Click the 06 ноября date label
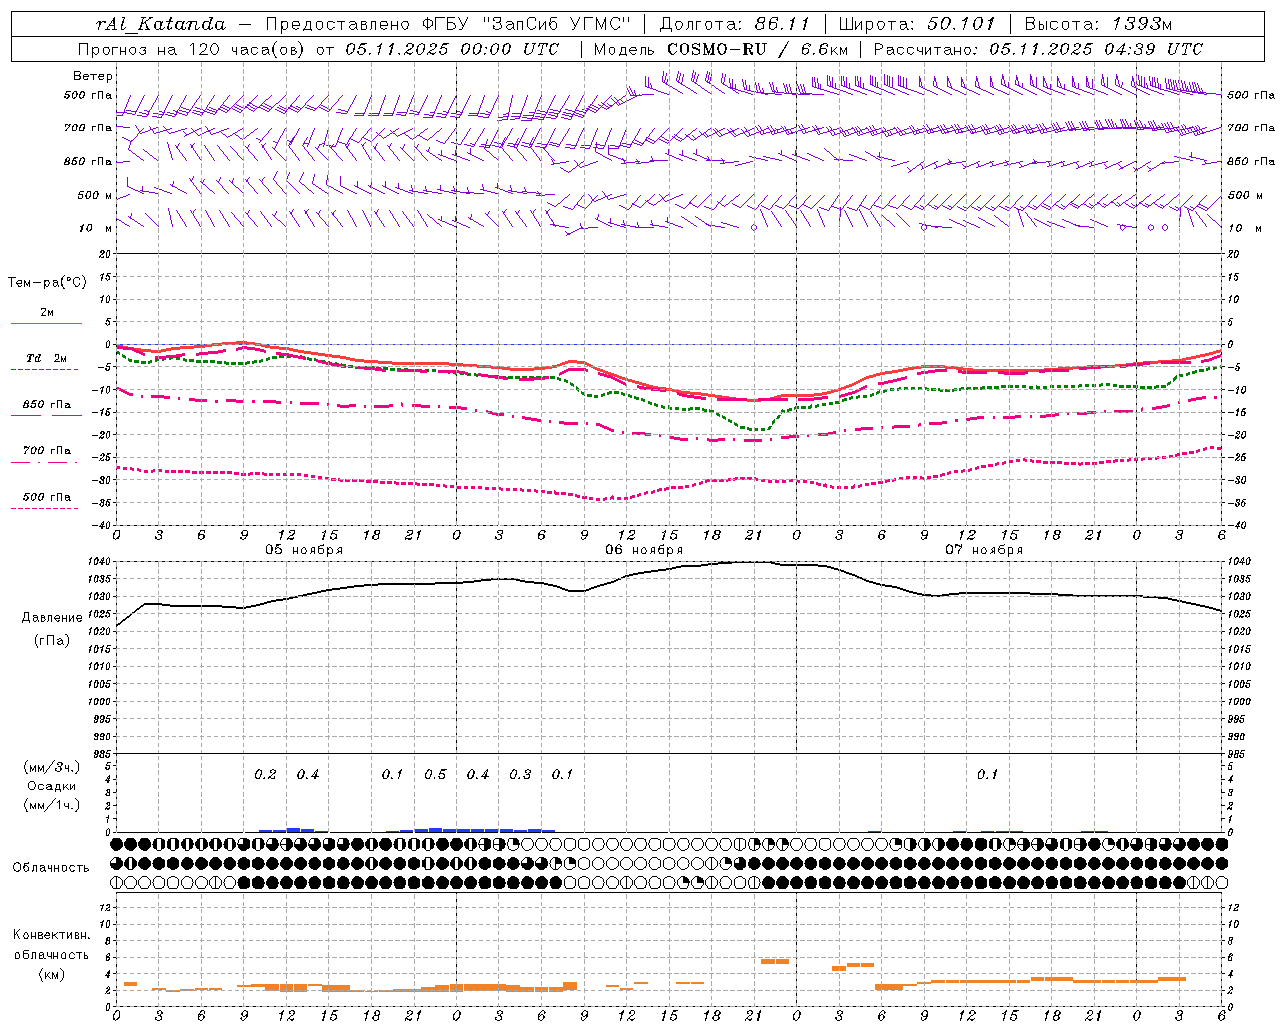1280x1024 pixels. click(x=644, y=550)
